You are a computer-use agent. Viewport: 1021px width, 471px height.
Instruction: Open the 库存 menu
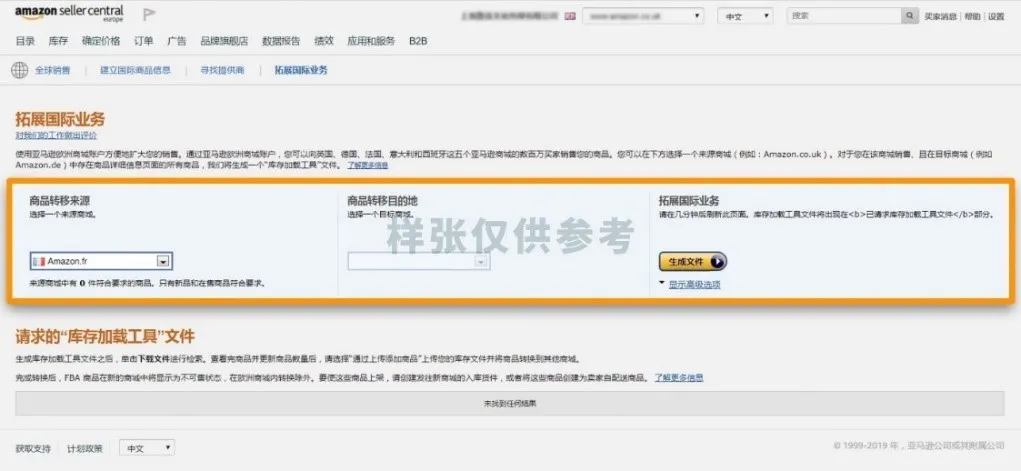(x=58, y=41)
